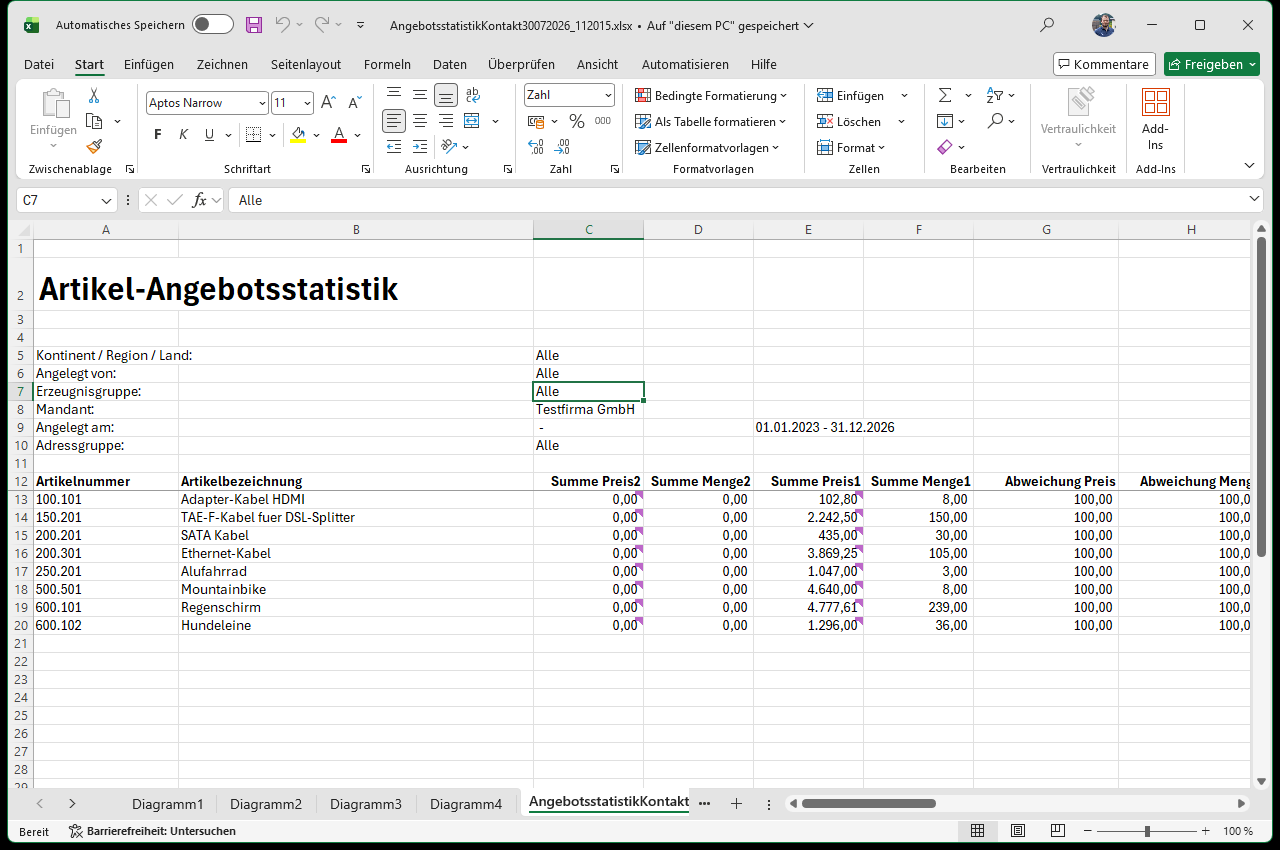The width and height of the screenshot is (1280, 850).
Task: Click the zoom slider handle
Action: pyautogui.click(x=1147, y=831)
